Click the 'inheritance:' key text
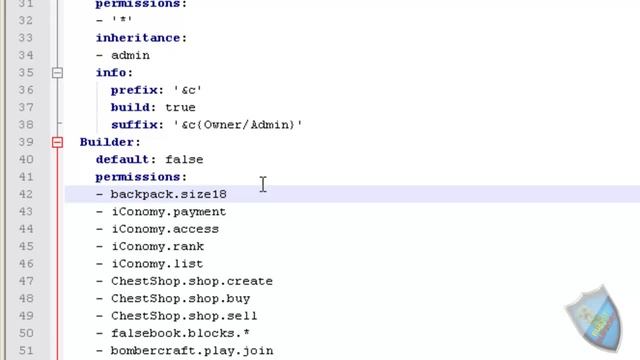The image size is (640, 360). (141, 38)
